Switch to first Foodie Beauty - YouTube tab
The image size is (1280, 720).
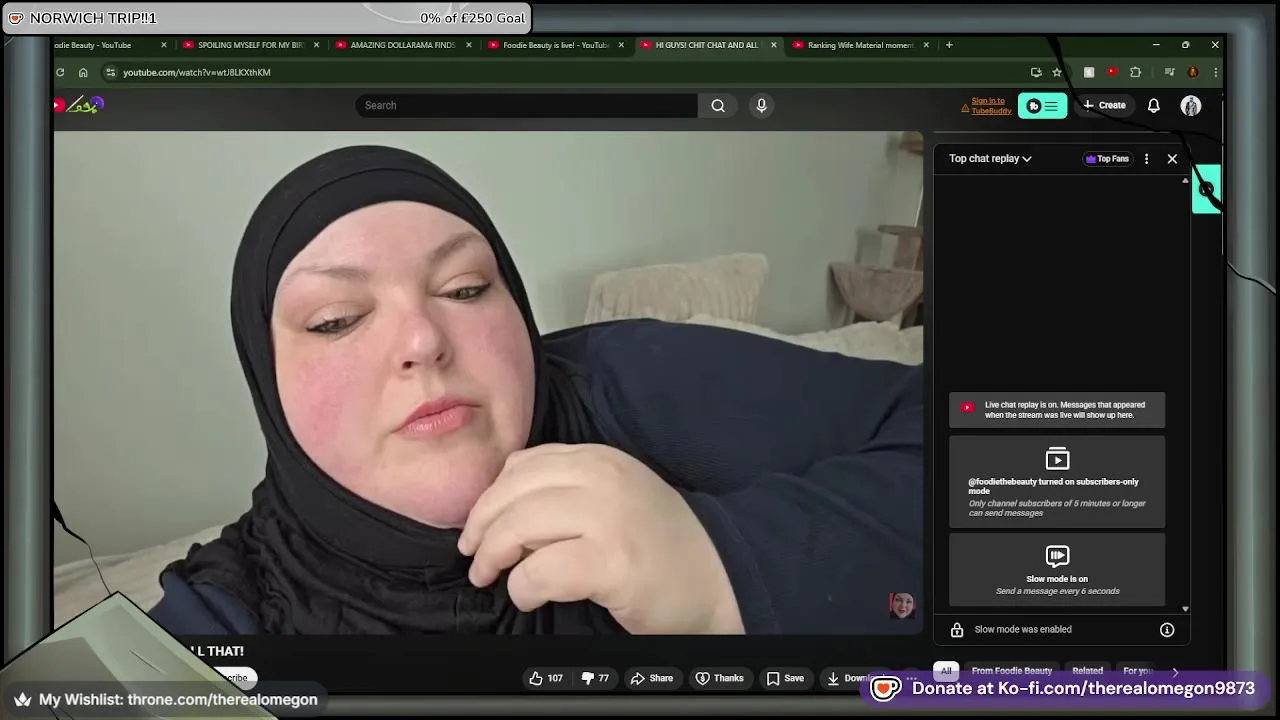coord(110,45)
